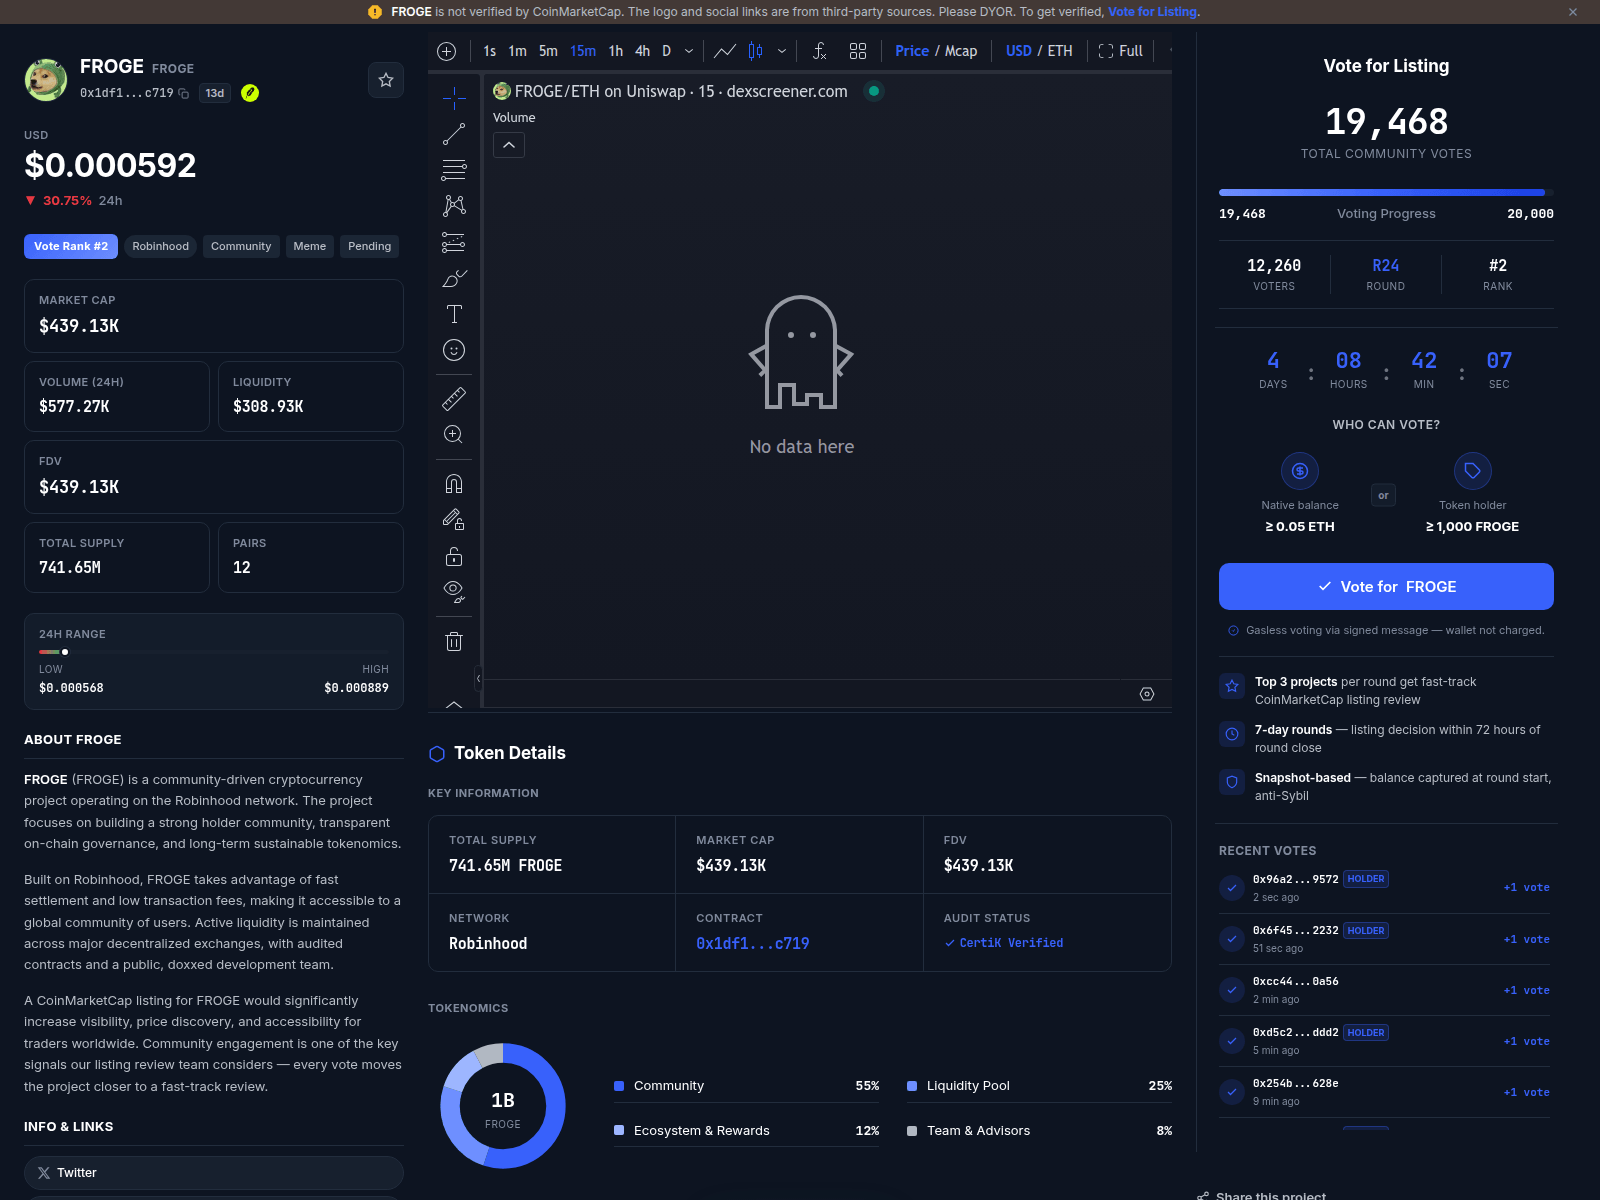This screenshot has height=1200, width=1600.
Task: Switch chart interval to 1h
Action: point(616,51)
